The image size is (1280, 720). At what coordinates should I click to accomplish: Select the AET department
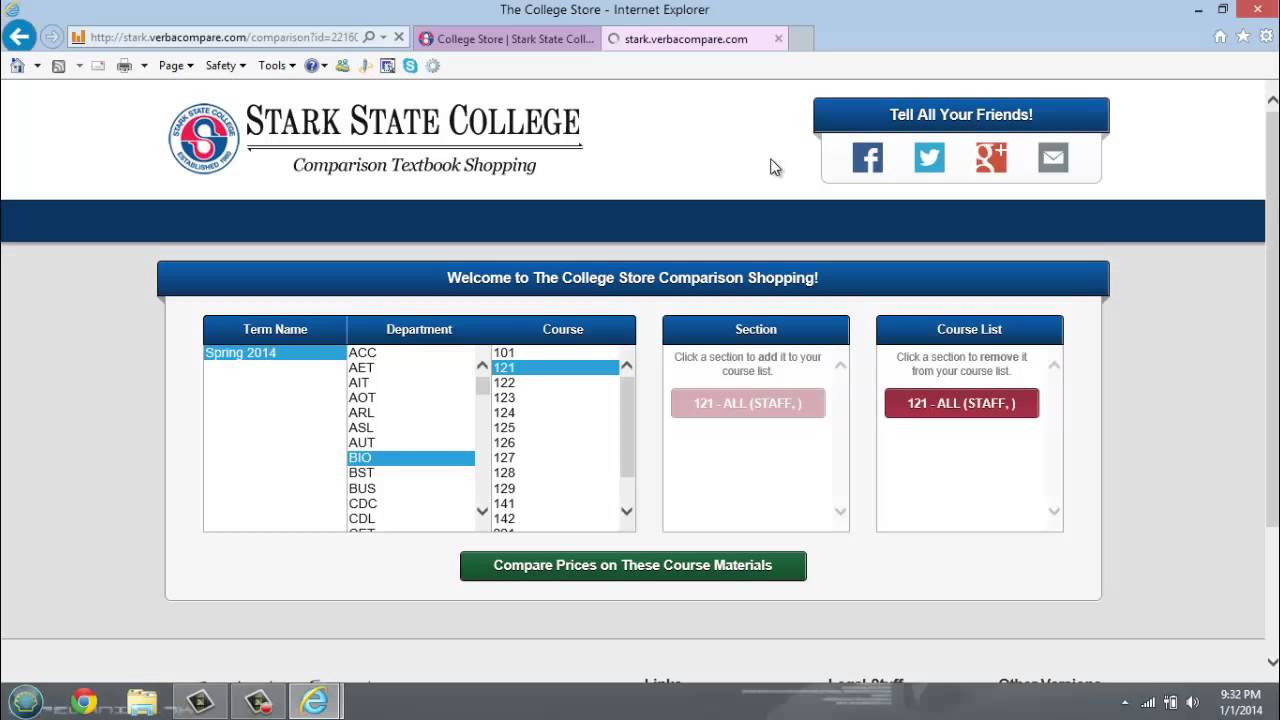pyautogui.click(x=410, y=368)
